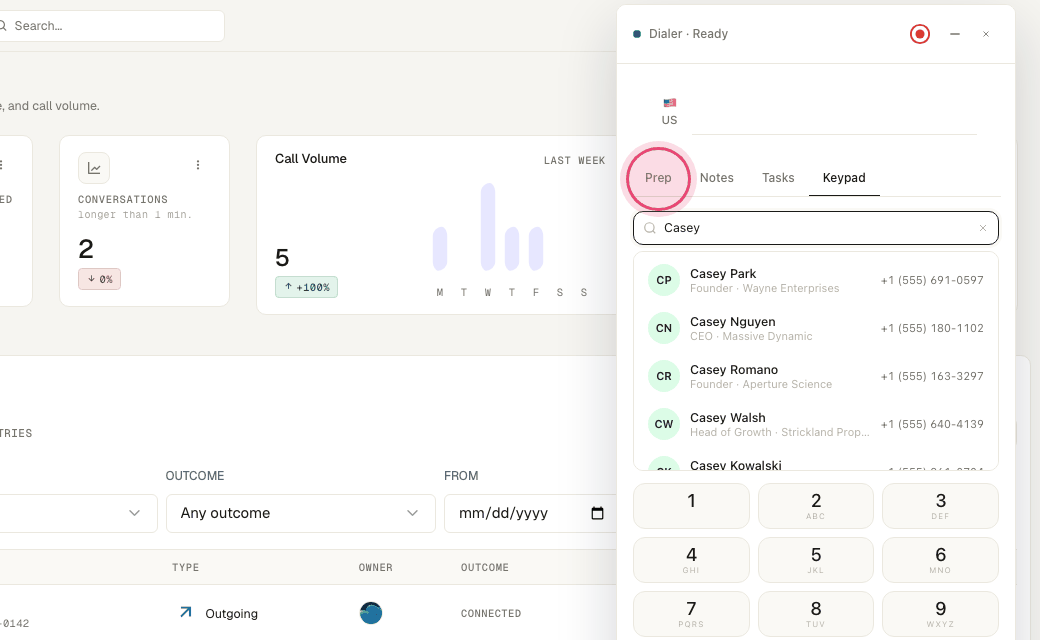The image size is (1040, 640).
Task: Click the CR avatar for Casey Romano
Action: [x=663, y=376]
